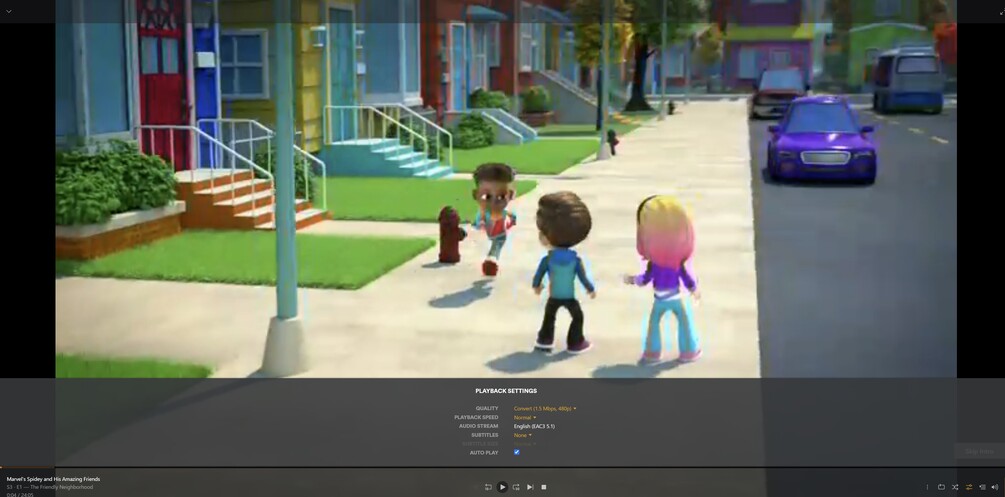Open the dimmed Subtitle Size dropdown
The width and height of the screenshot is (1005, 497).
pyautogui.click(x=525, y=444)
